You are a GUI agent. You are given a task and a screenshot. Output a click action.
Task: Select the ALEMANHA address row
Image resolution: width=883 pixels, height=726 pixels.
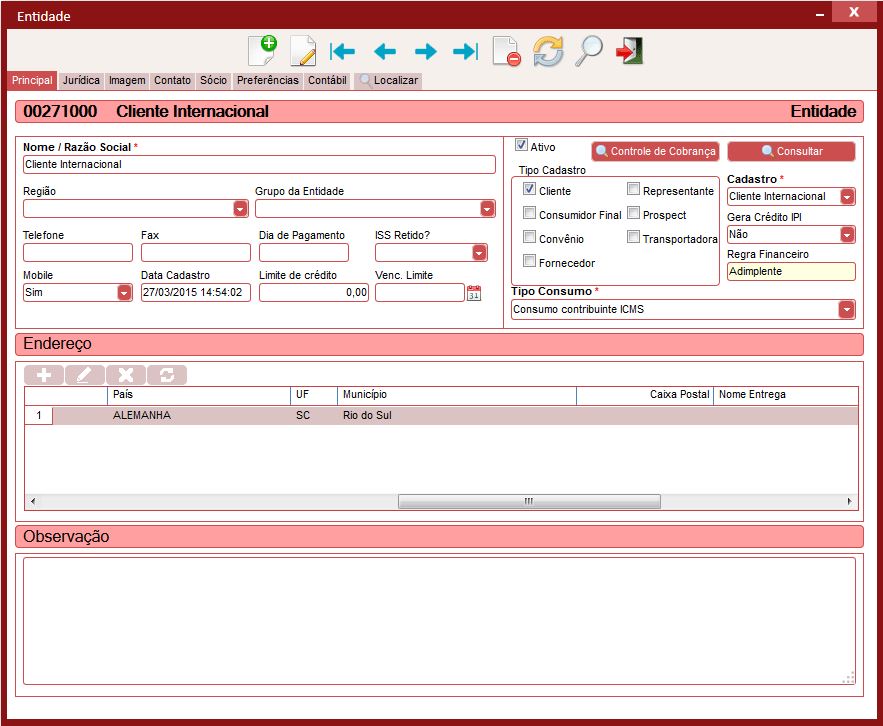tap(442, 416)
